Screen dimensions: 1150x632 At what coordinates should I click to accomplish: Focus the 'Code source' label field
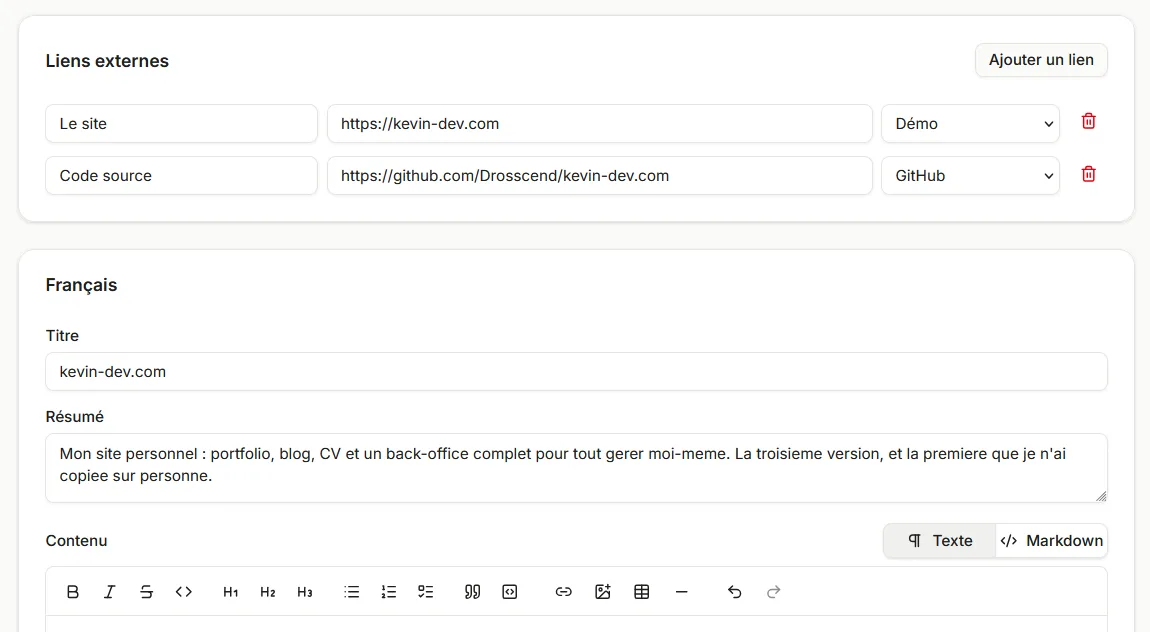coord(181,175)
